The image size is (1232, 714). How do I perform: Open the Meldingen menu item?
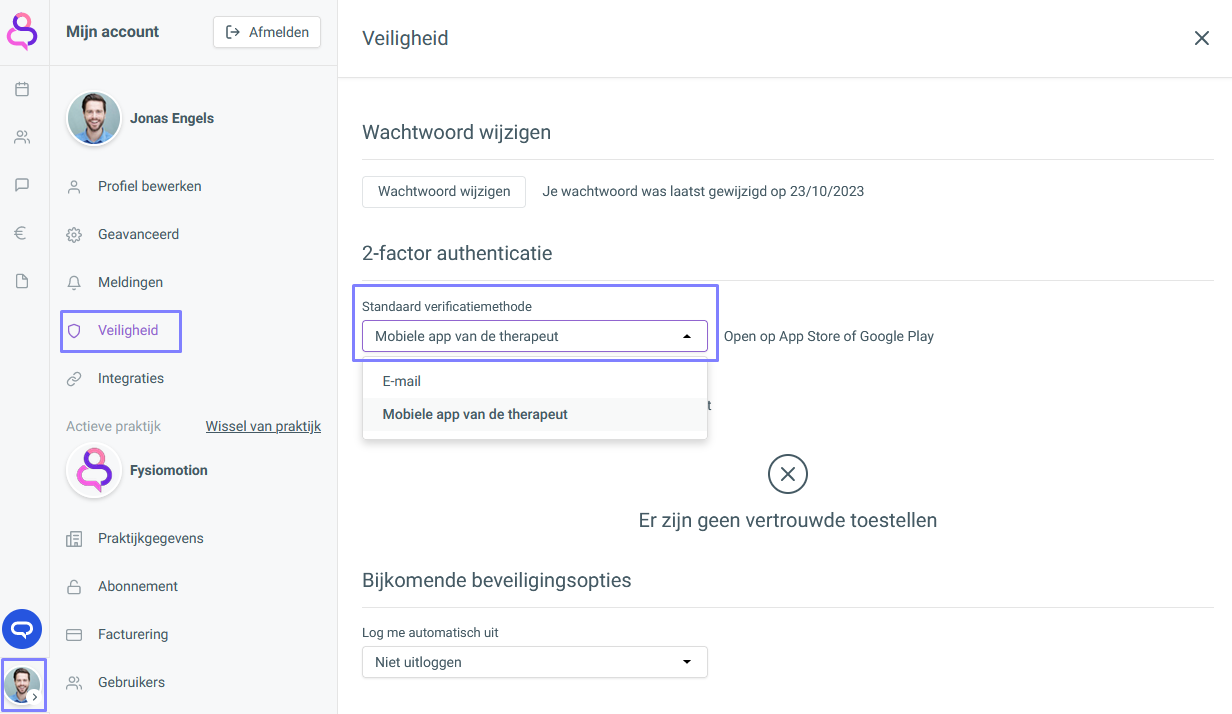point(130,282)
